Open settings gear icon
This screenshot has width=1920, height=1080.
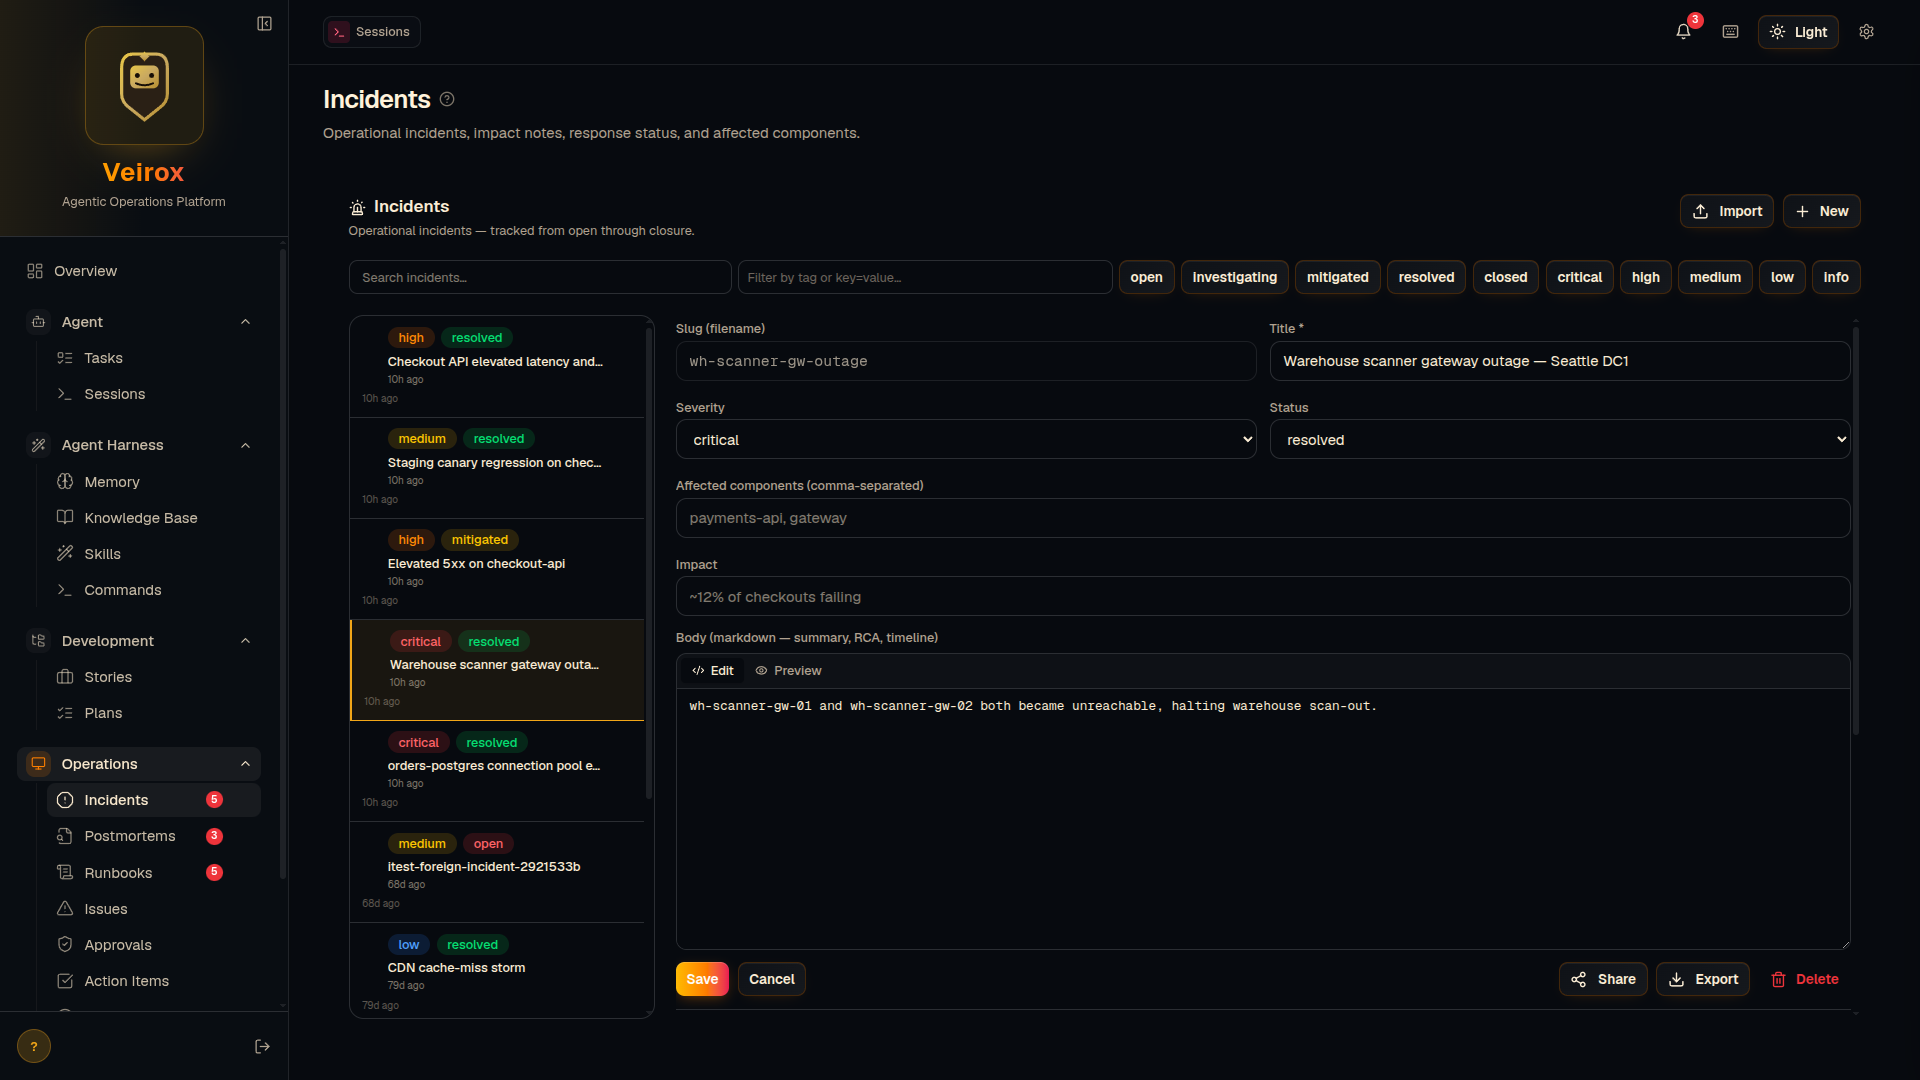(1866, 32)
